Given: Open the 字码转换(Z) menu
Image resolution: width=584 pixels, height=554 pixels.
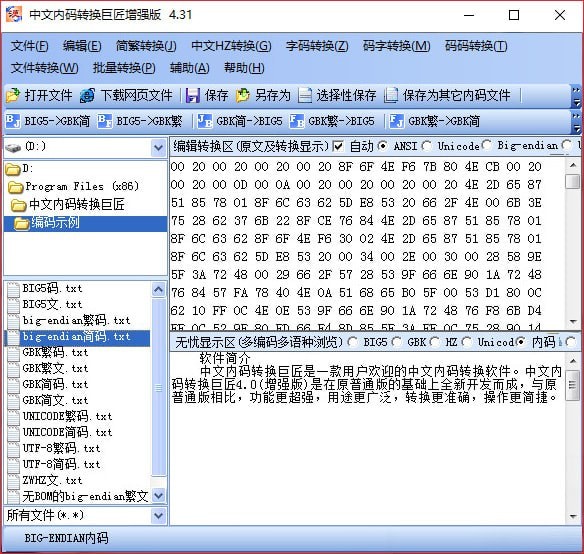Looking at the screenshot, I should (317, 46).
